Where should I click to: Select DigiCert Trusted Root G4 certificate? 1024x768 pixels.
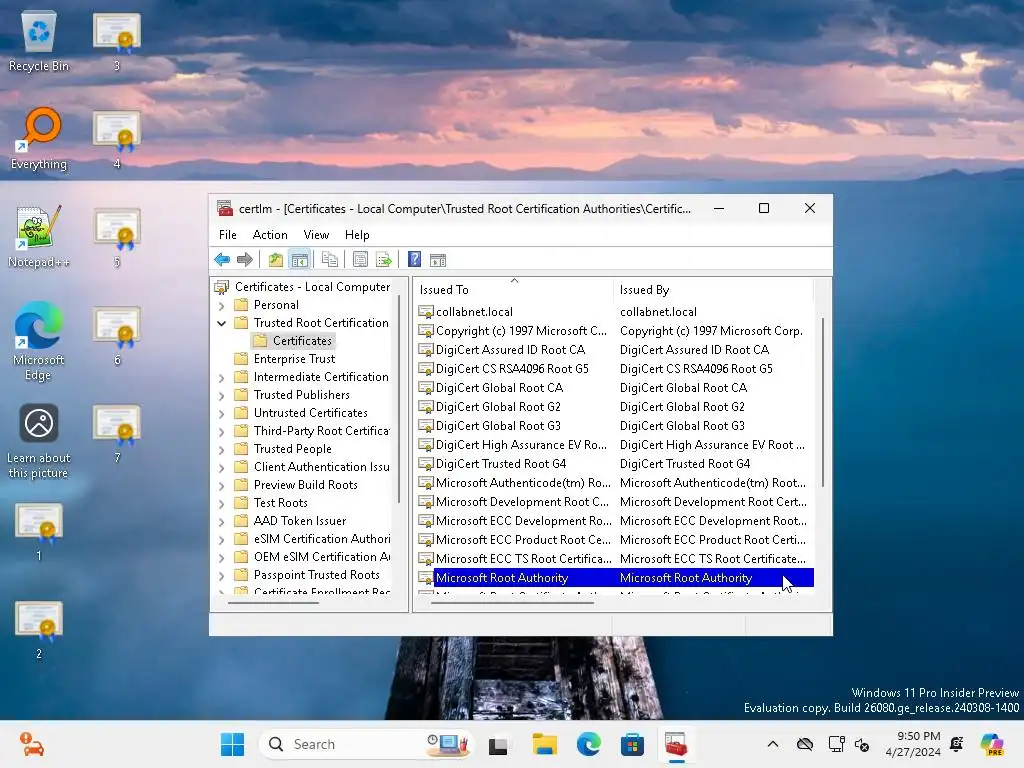[x=615, y=464]
